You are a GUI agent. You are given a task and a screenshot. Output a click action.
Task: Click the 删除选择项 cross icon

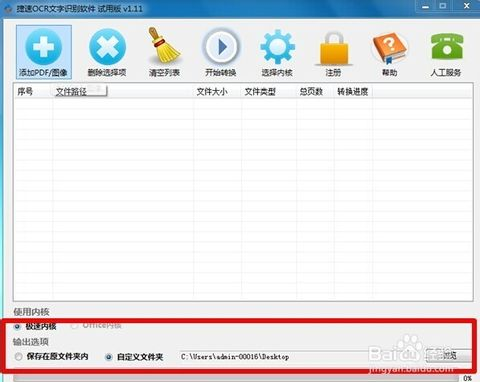click(x=107, y=47)
